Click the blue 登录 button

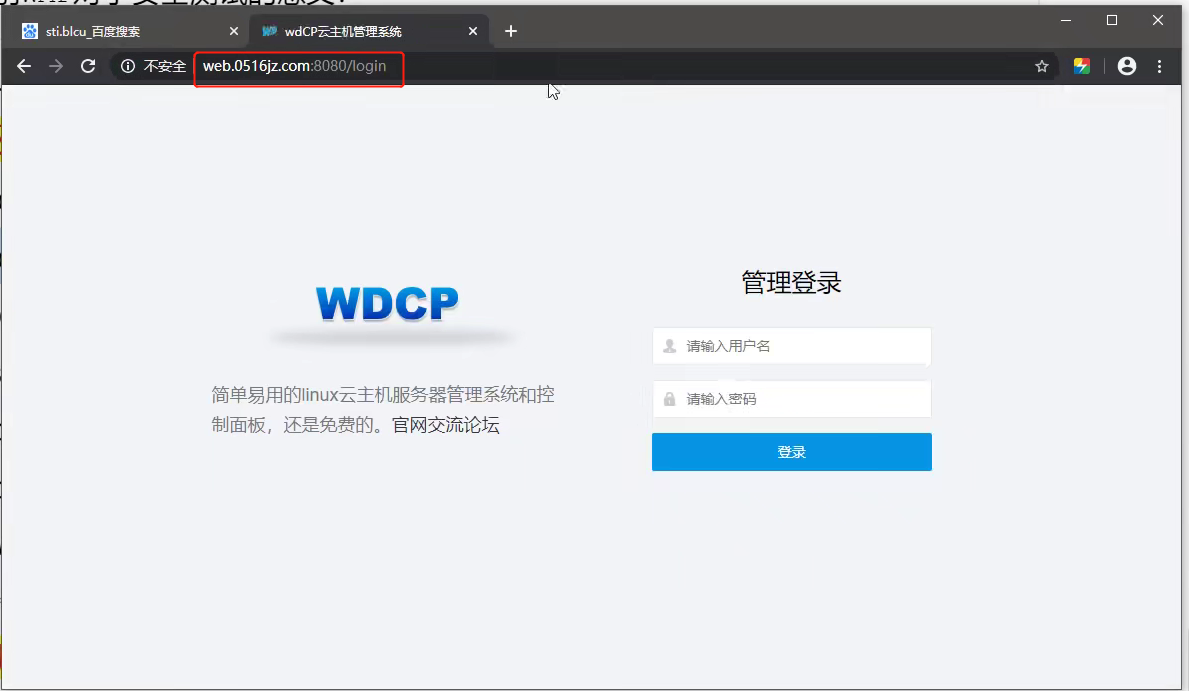click(x=792, y=452)
